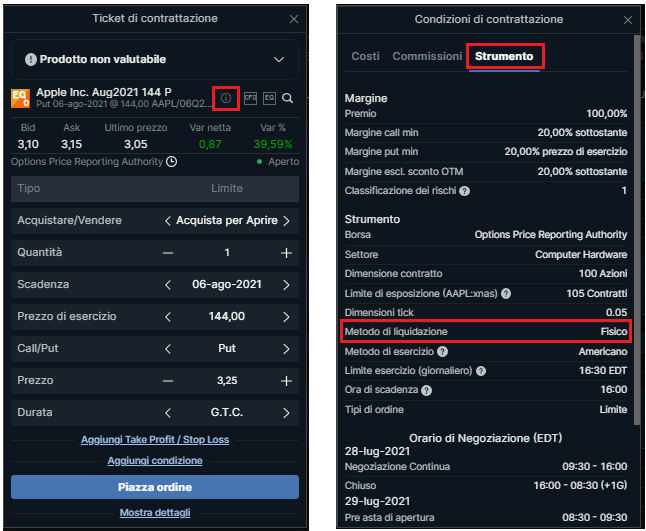Click the Acquista per Aprire value
646x531 pixels.
pos(227,220)
